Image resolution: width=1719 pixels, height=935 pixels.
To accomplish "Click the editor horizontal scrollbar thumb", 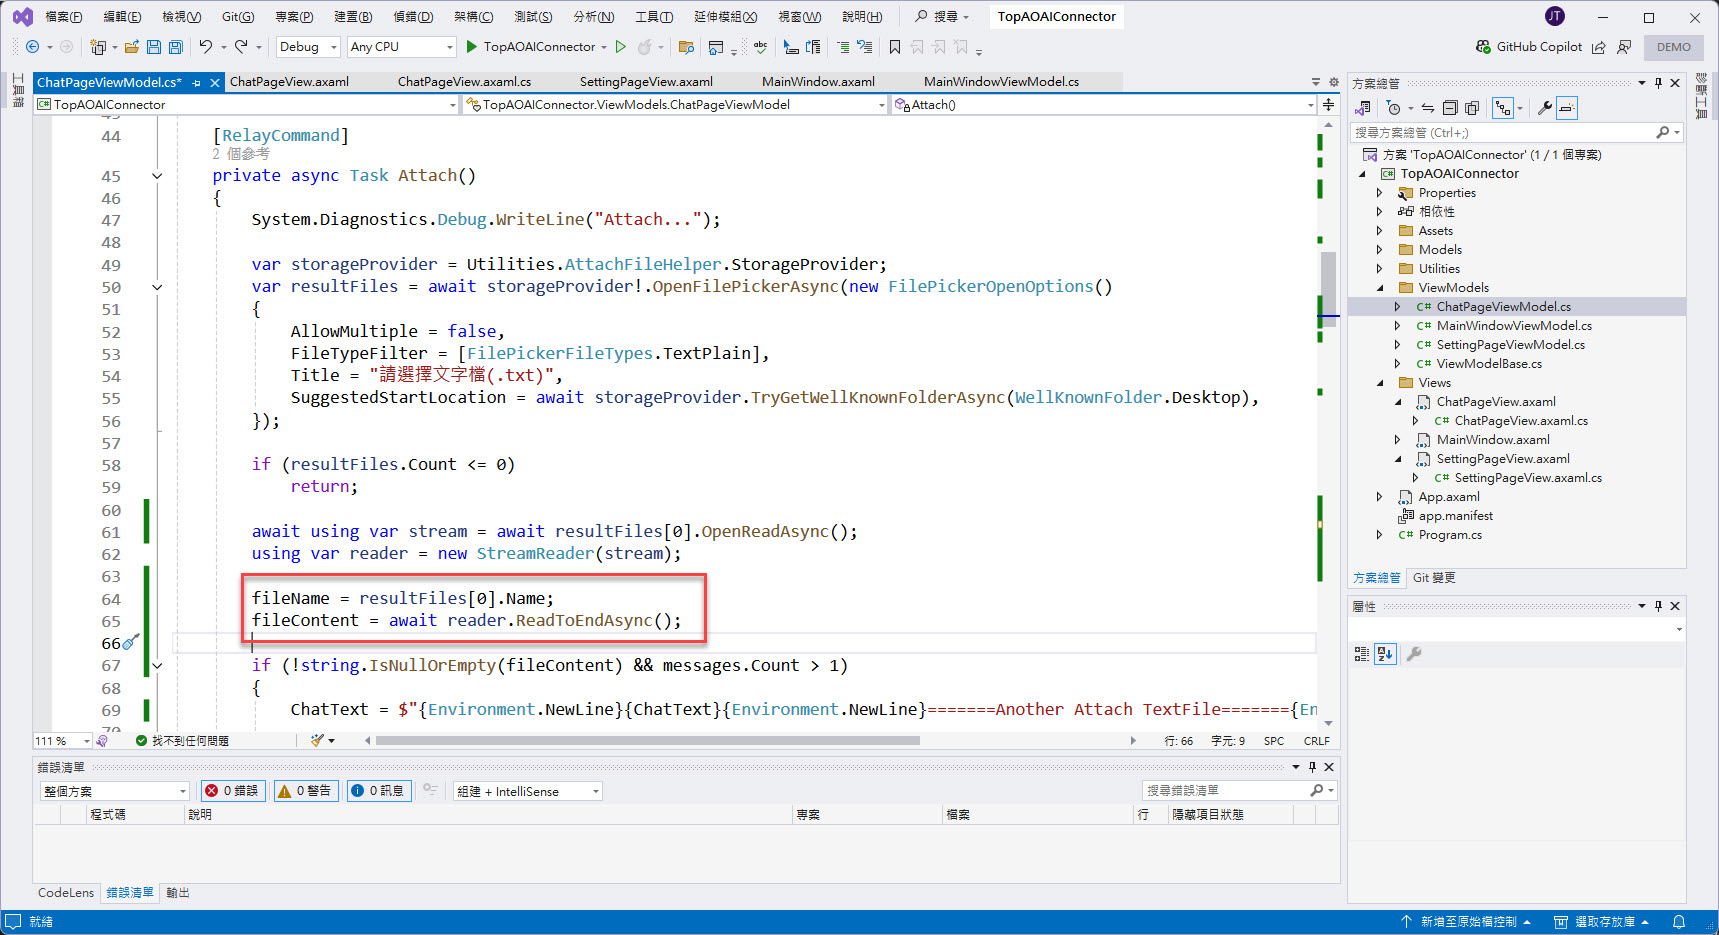I will pyautogui.click(x=648, y=741).
